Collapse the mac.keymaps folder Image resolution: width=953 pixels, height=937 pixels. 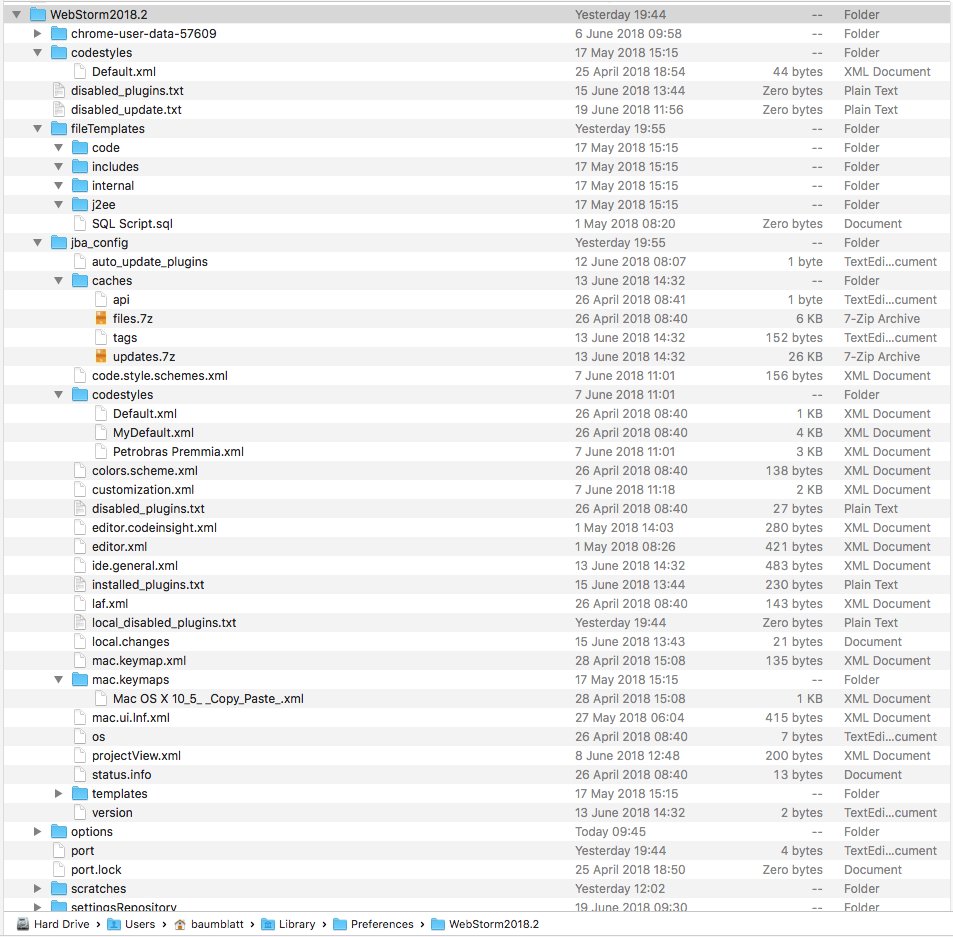click(58, 679)
